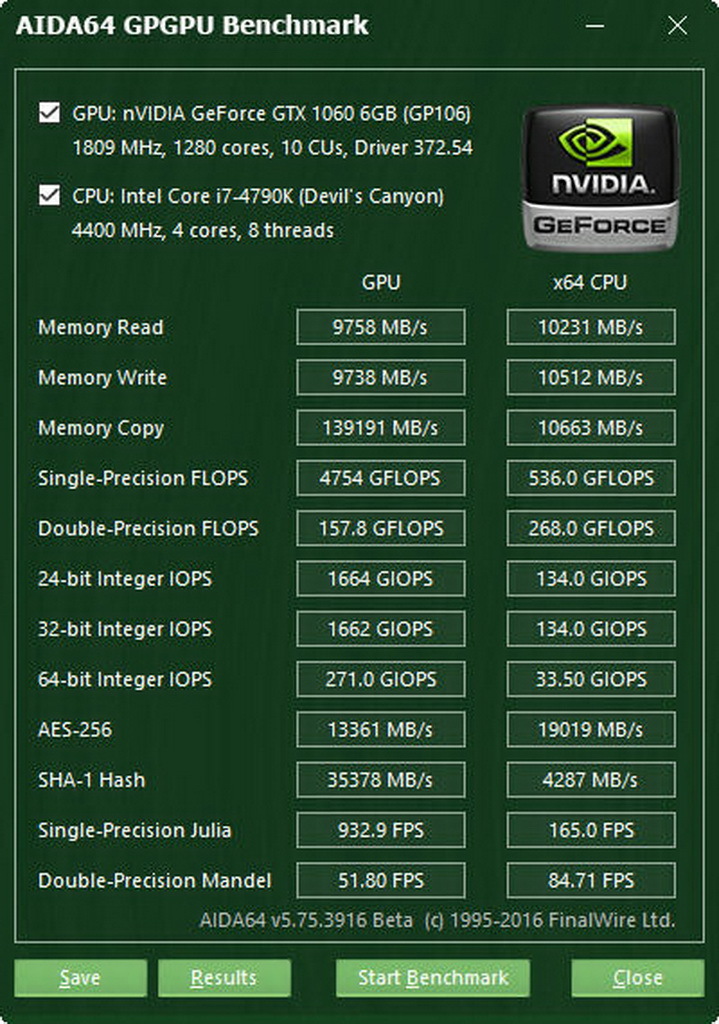
Task: Click the CPU Double-Precision Mandel result
Action: [590, 881]
